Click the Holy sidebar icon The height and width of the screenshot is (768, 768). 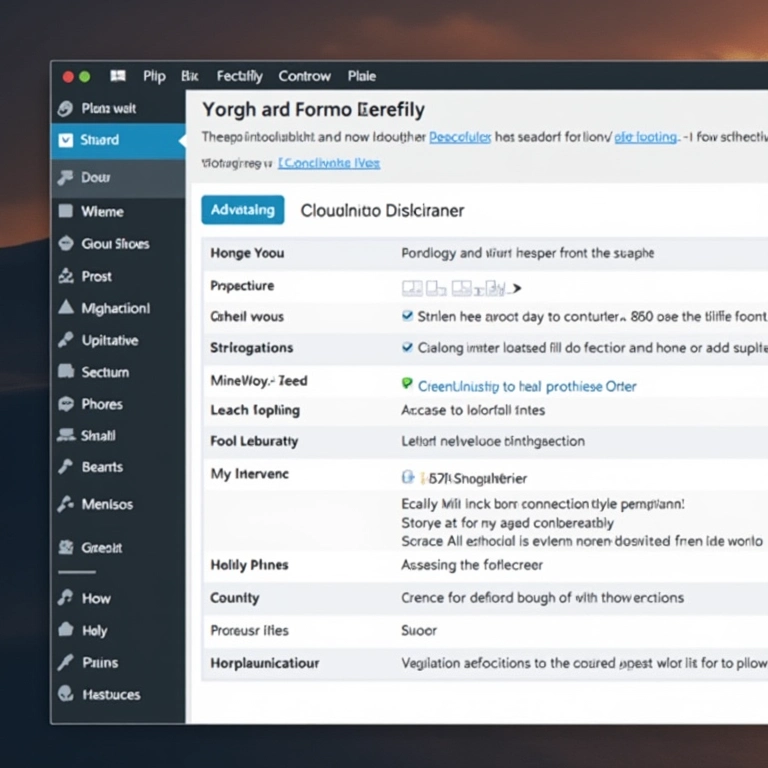tap(66, 629)
